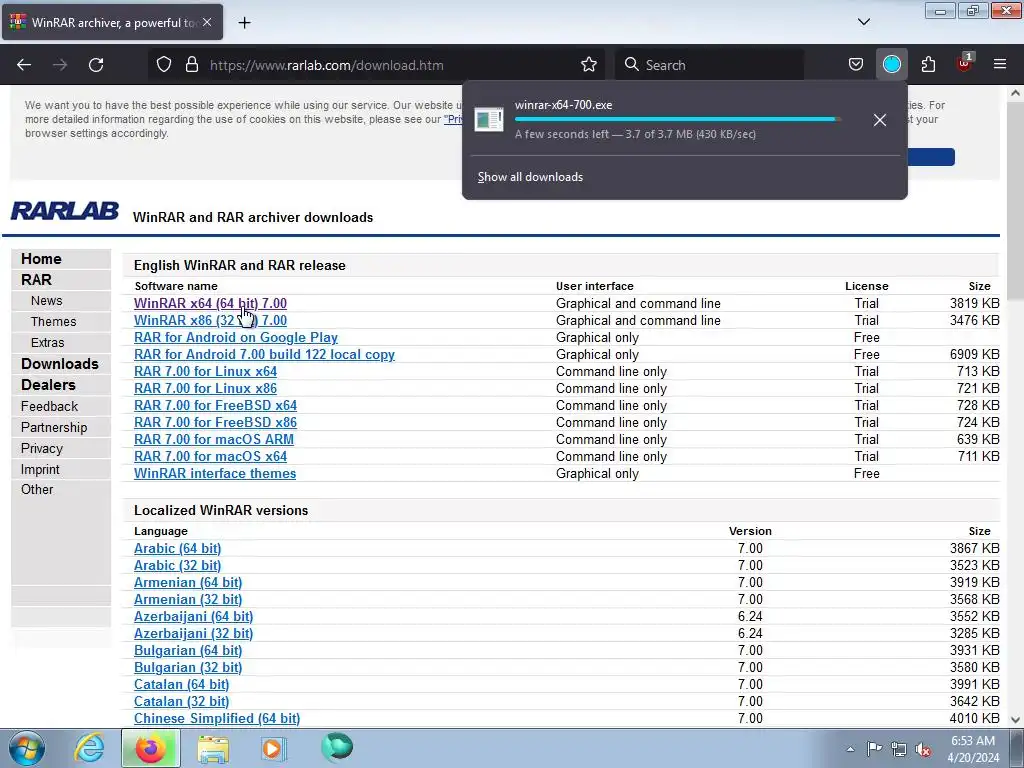
Task: Click the download progress bar
Action: click(x=677, y=120)
